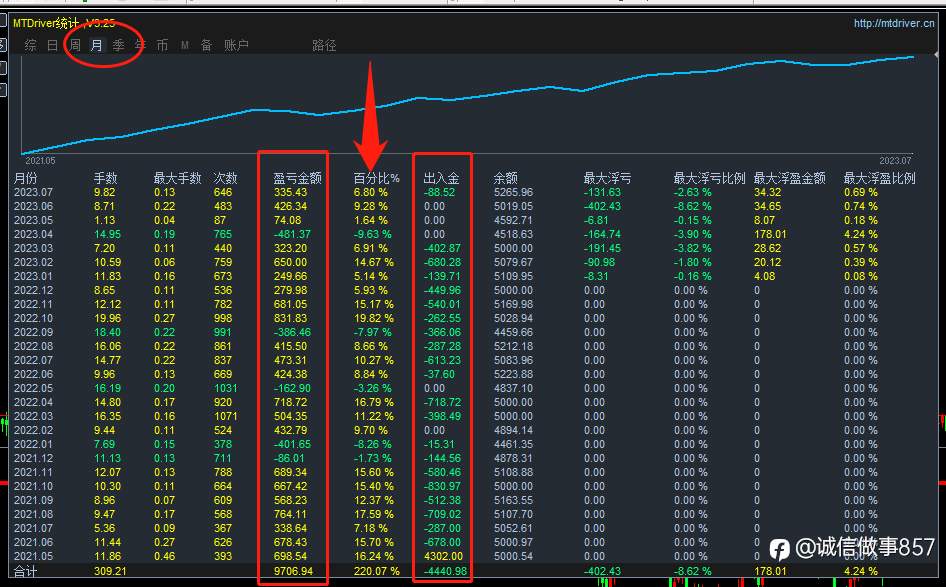The width and height of the screenshot is (946, 587).
Task: Click profit value 831.83 in the 2022.10 row
Action: pyautogui.click(x=290, y=319)
